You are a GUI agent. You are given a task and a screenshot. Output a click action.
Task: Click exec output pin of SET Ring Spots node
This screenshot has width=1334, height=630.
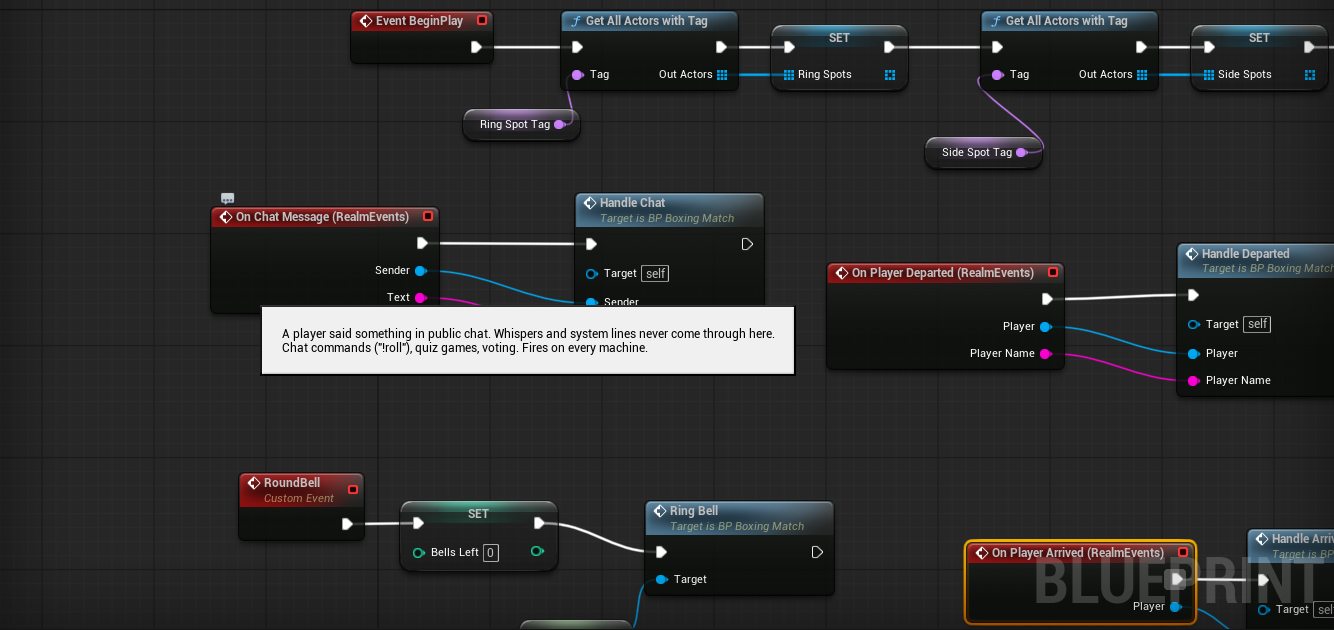point(889,47)
